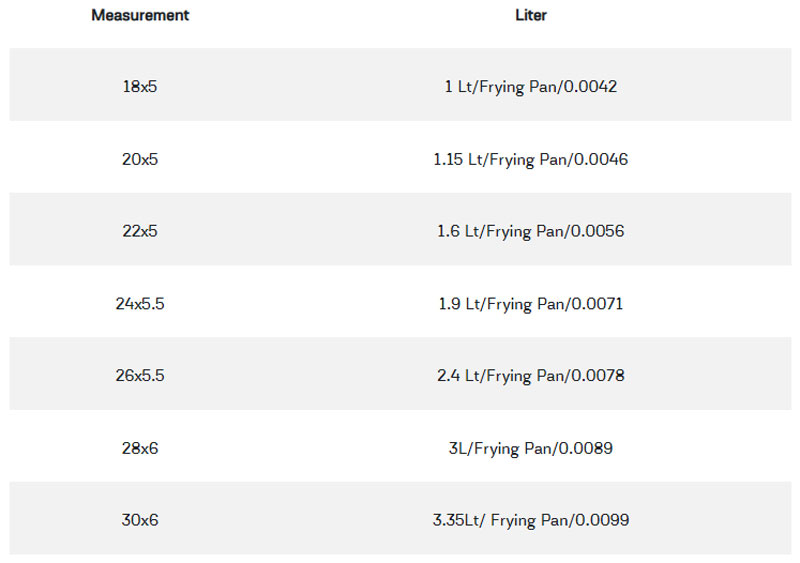This screenshot has width=800, height=563.
Task: Click the 1 Lt/Frying Pan/0.0042 cell
Action: 531,87
